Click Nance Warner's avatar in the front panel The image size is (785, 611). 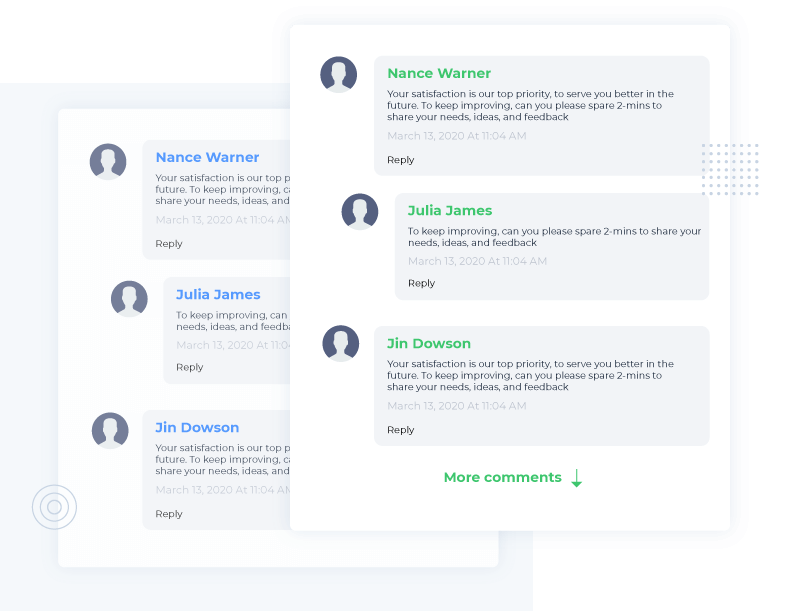click(338, 75)
